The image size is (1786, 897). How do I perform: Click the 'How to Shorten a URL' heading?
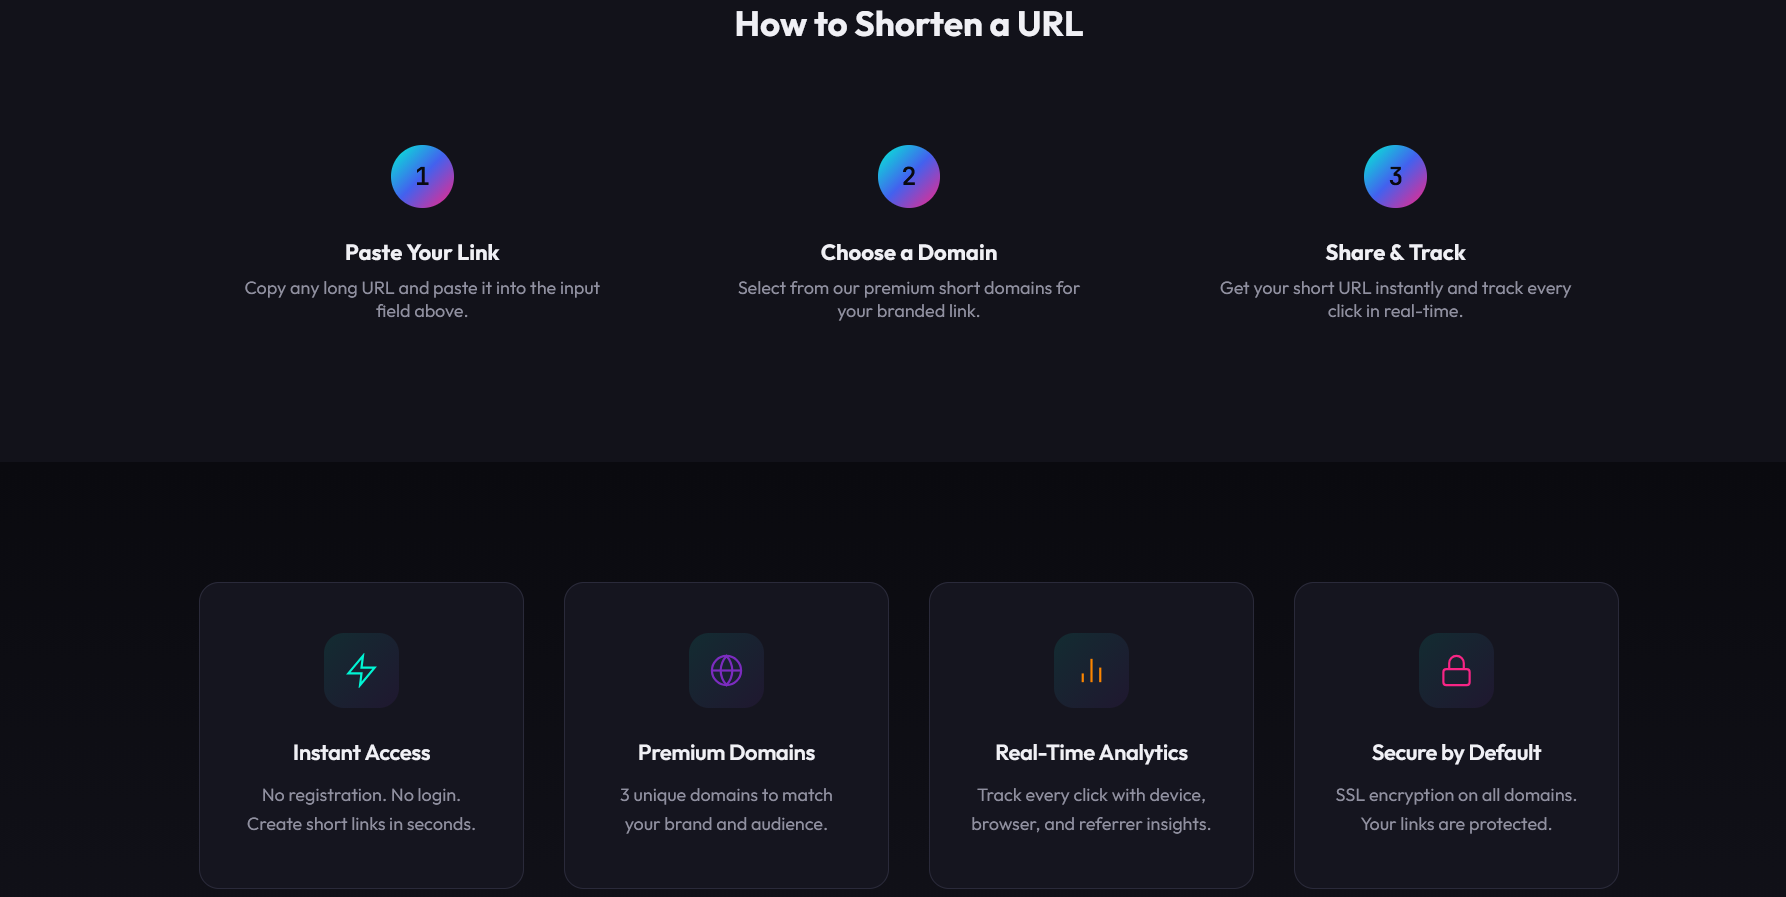point(909,24)
